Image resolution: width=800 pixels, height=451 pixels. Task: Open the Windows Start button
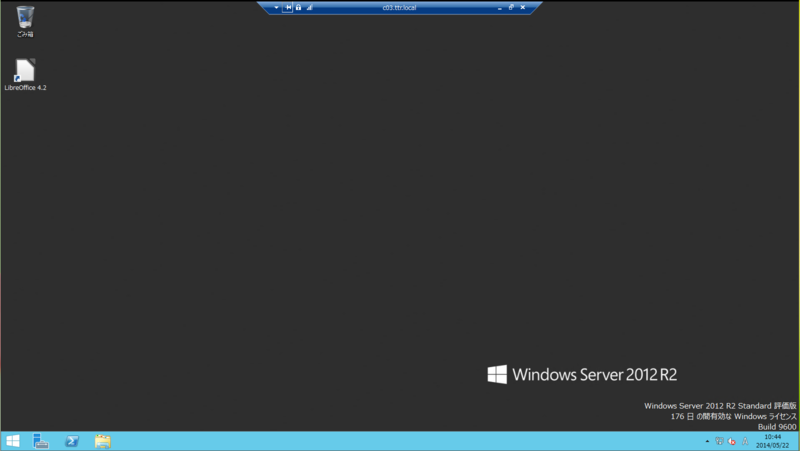(13, 441)
